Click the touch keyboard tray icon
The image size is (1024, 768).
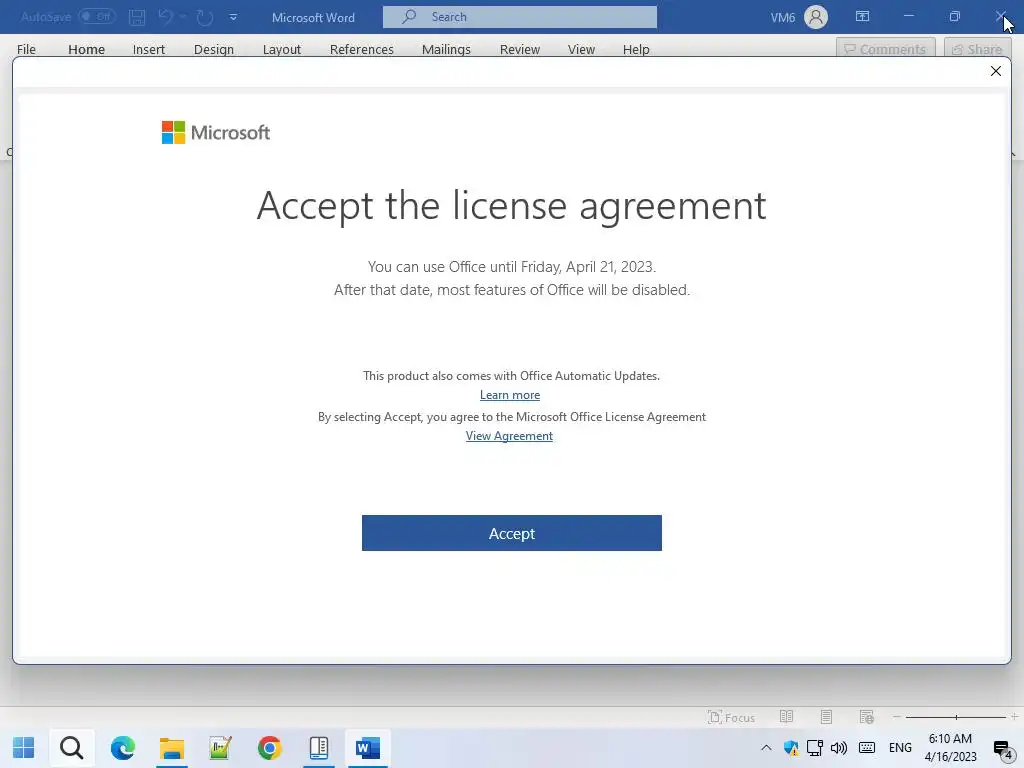click(867, 748)
